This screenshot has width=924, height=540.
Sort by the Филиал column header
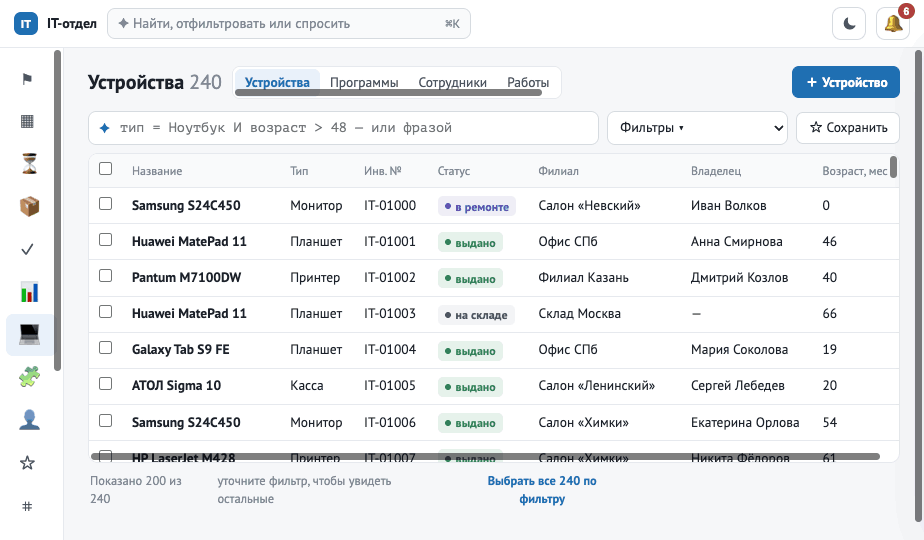pyautogui.click(x=558, y=171)
